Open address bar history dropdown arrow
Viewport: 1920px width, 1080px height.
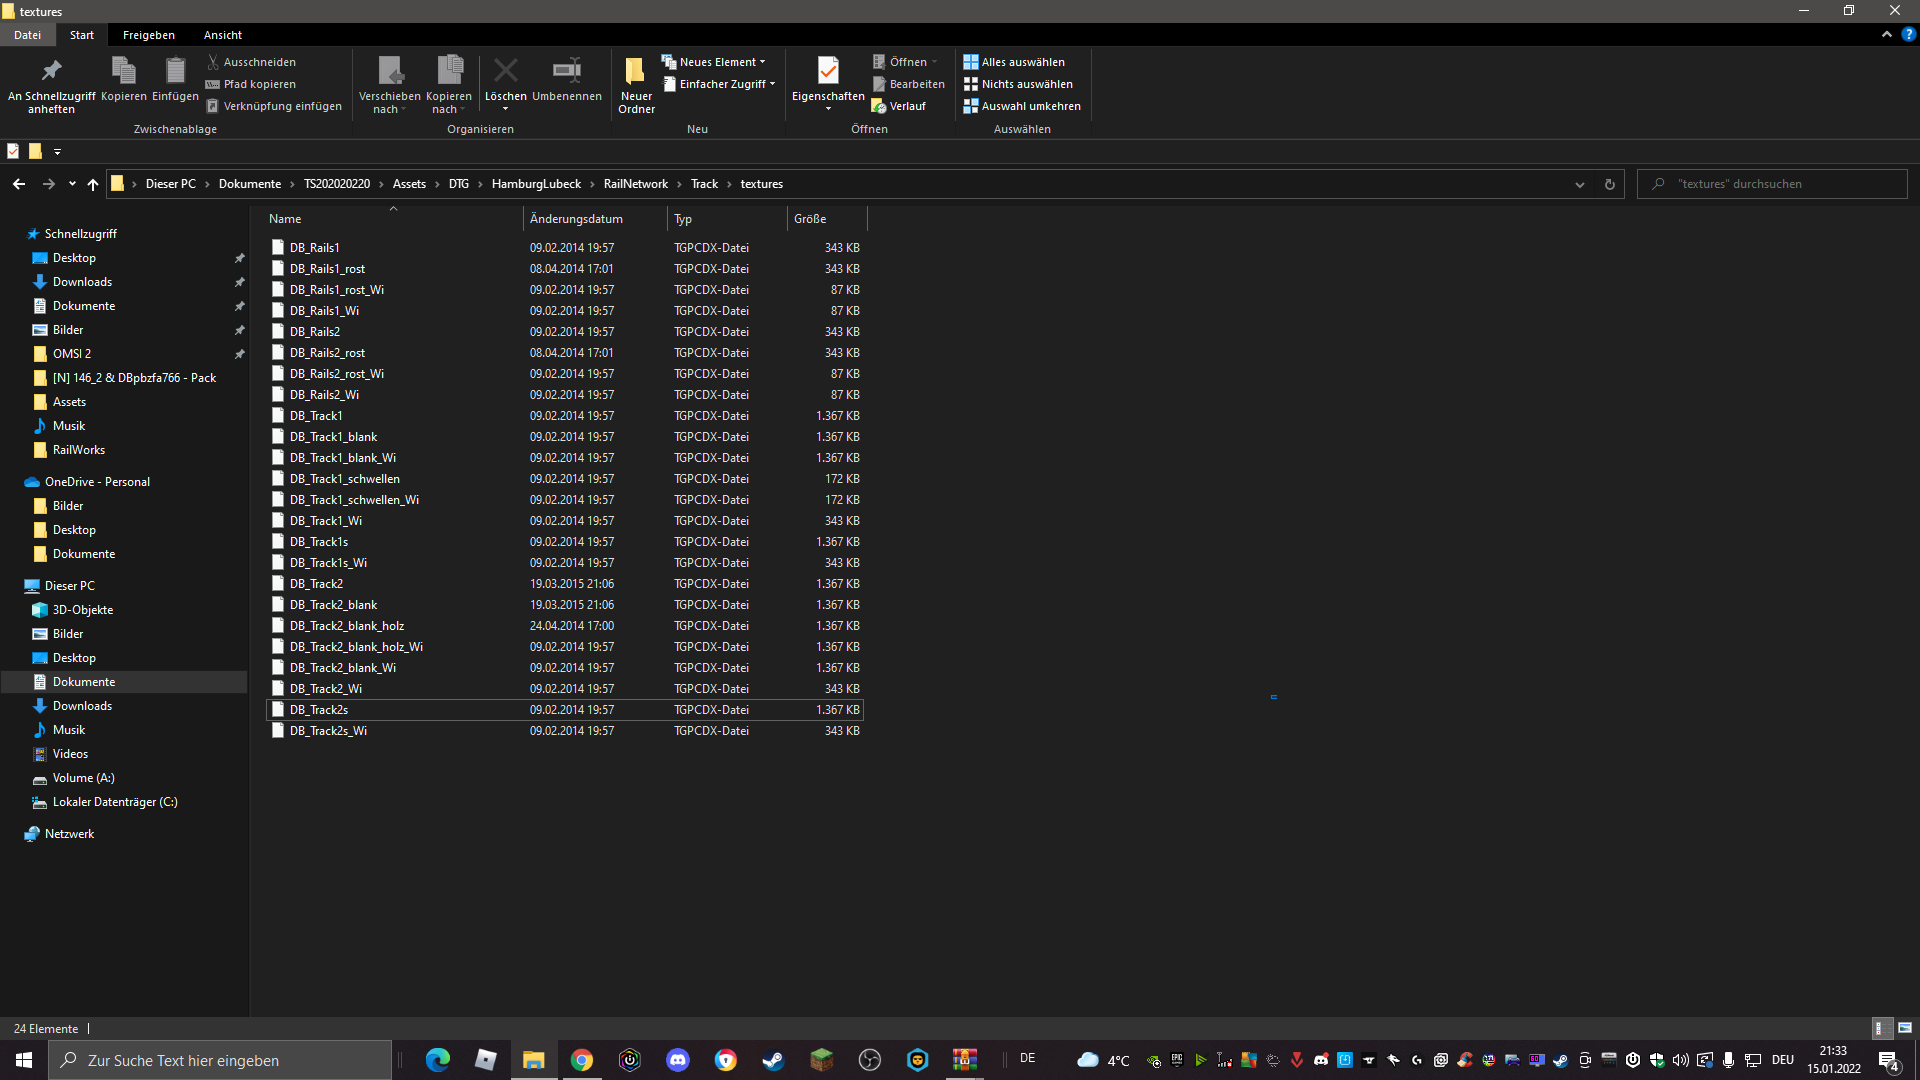pos(1580,184)
